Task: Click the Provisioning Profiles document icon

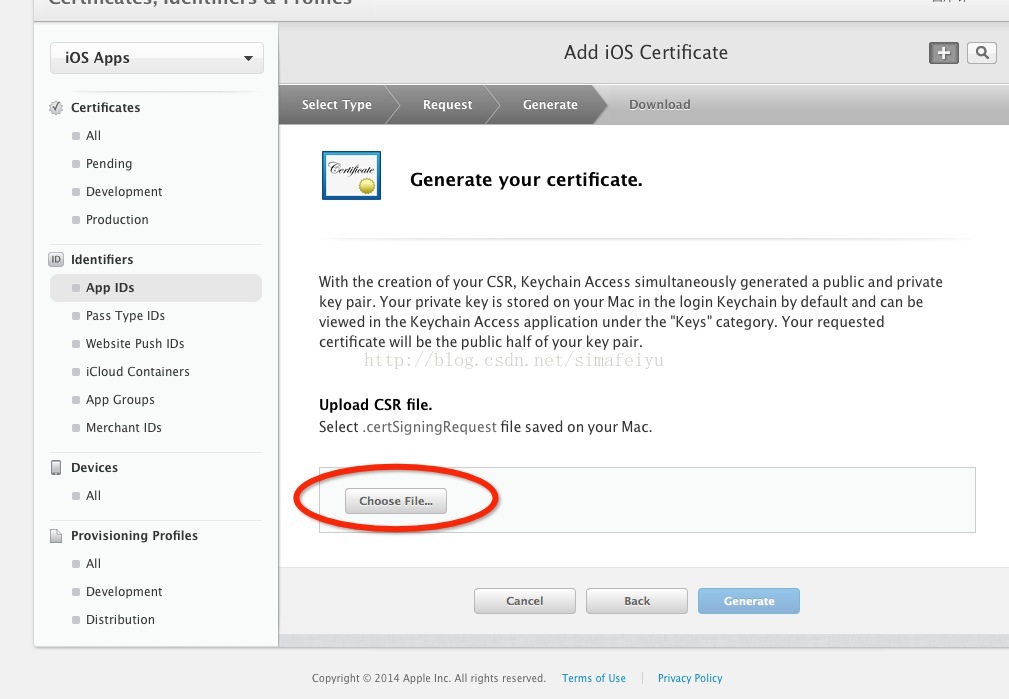Action: point(56,536)
